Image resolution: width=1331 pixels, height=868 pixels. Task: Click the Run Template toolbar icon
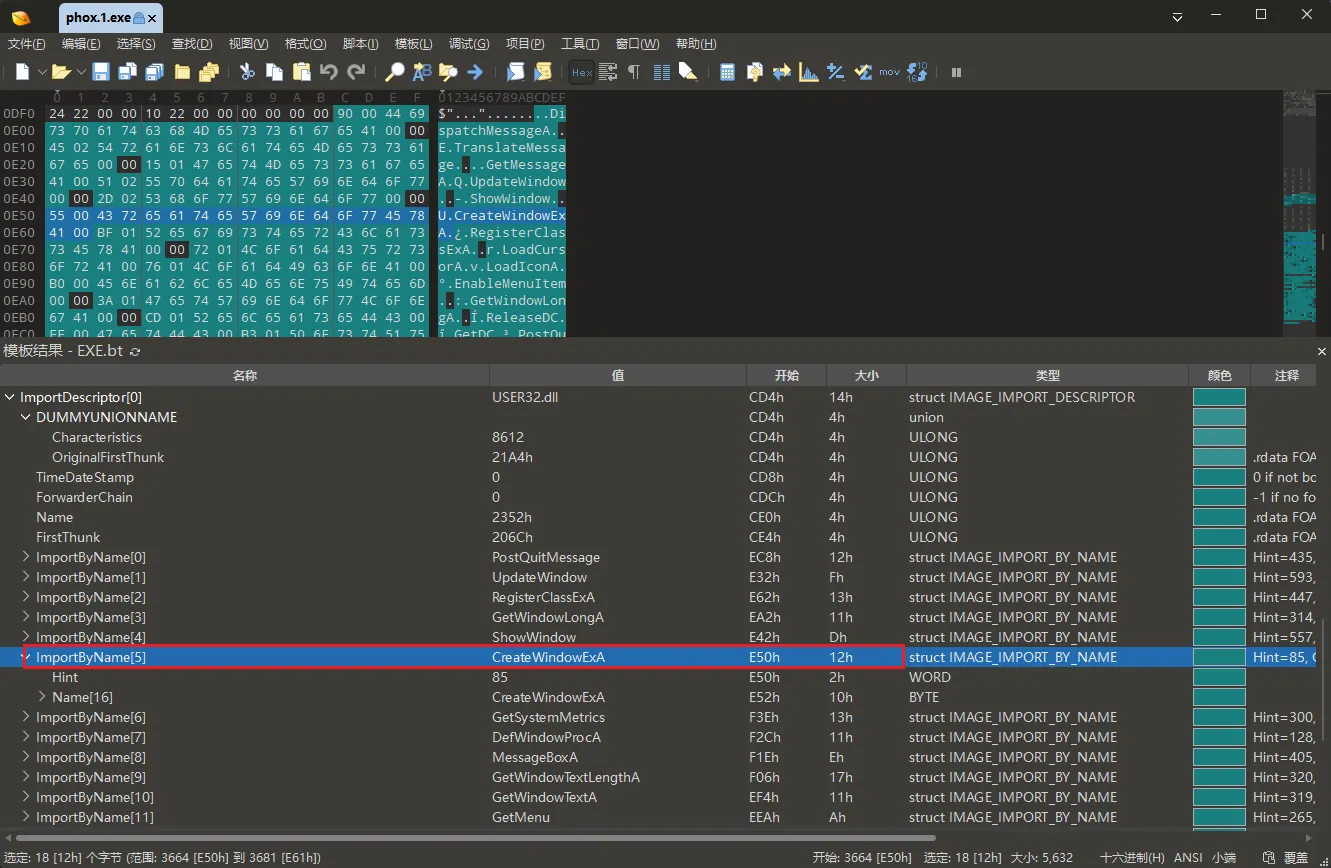(543, 72)
